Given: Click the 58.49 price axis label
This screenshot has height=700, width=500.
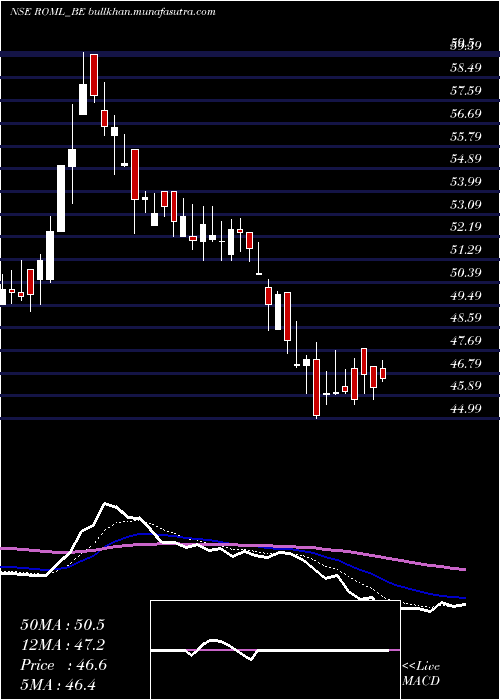Looking at the screenshot, I should click(466, 68).
